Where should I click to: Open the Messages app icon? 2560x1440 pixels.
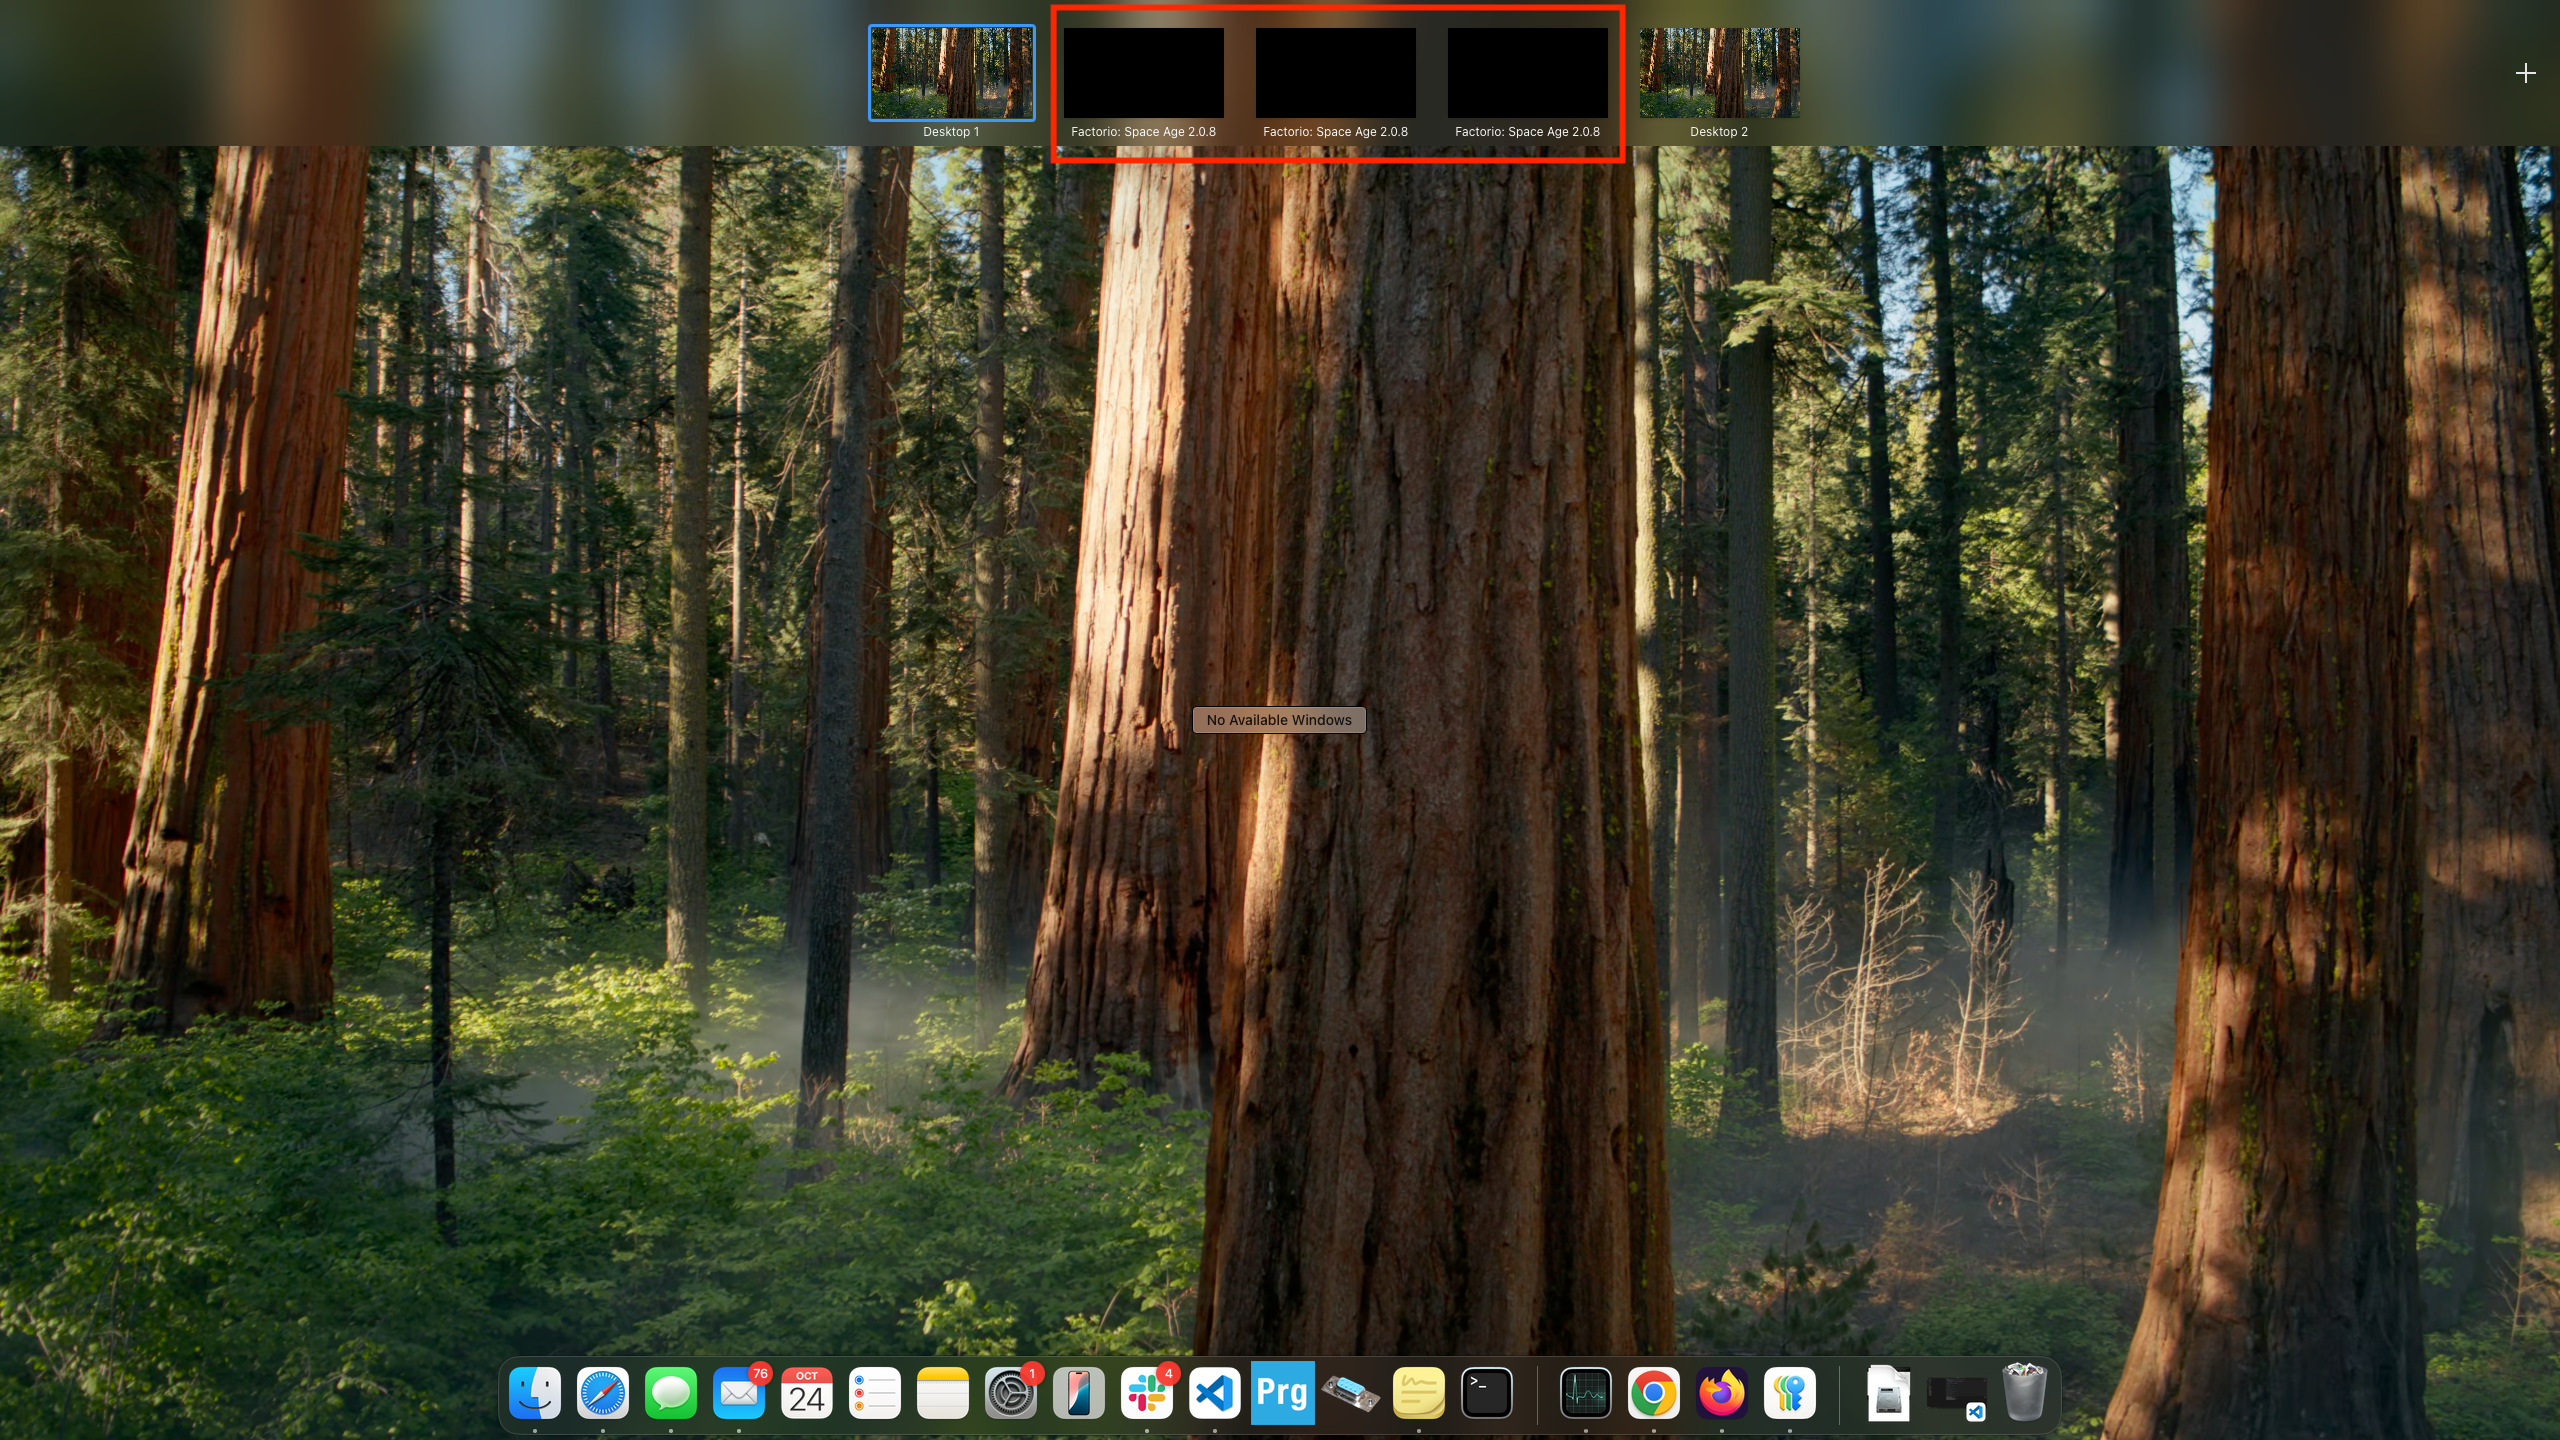click(x=671, y=1393)
